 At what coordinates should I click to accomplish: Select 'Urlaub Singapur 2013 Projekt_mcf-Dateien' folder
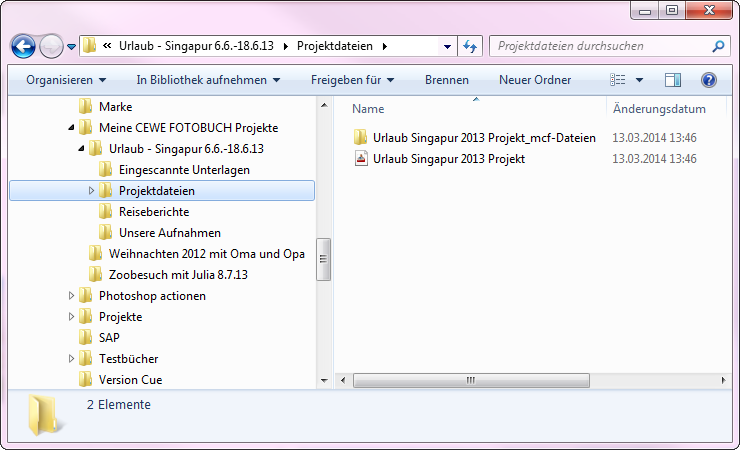484,138
